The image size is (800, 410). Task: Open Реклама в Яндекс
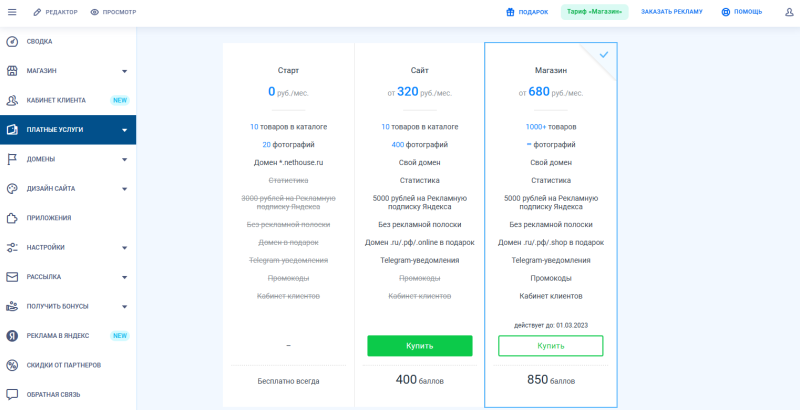coord(68,336)
